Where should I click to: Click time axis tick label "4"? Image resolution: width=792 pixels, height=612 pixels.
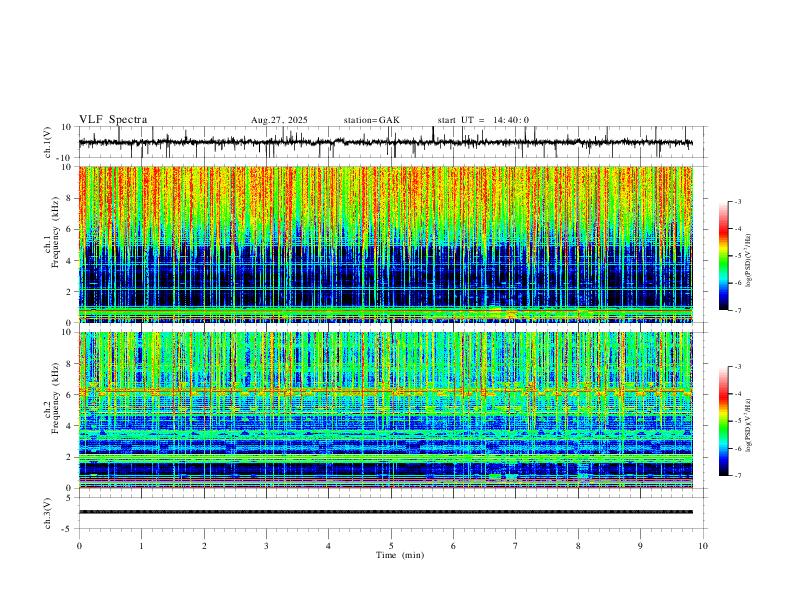point(328,546)
